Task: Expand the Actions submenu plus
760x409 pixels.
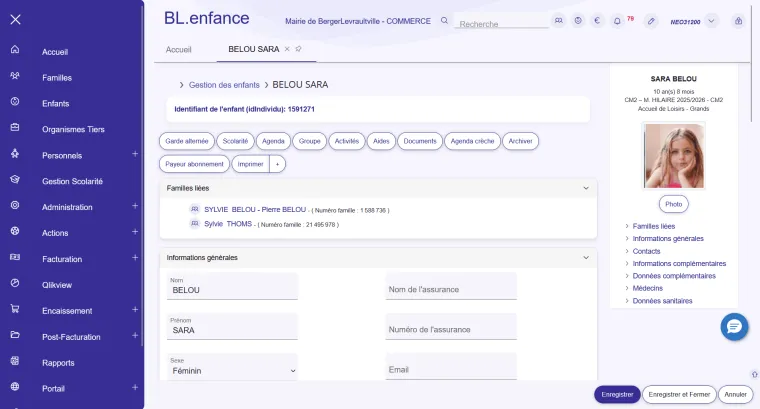Action: tap(135, 232)
